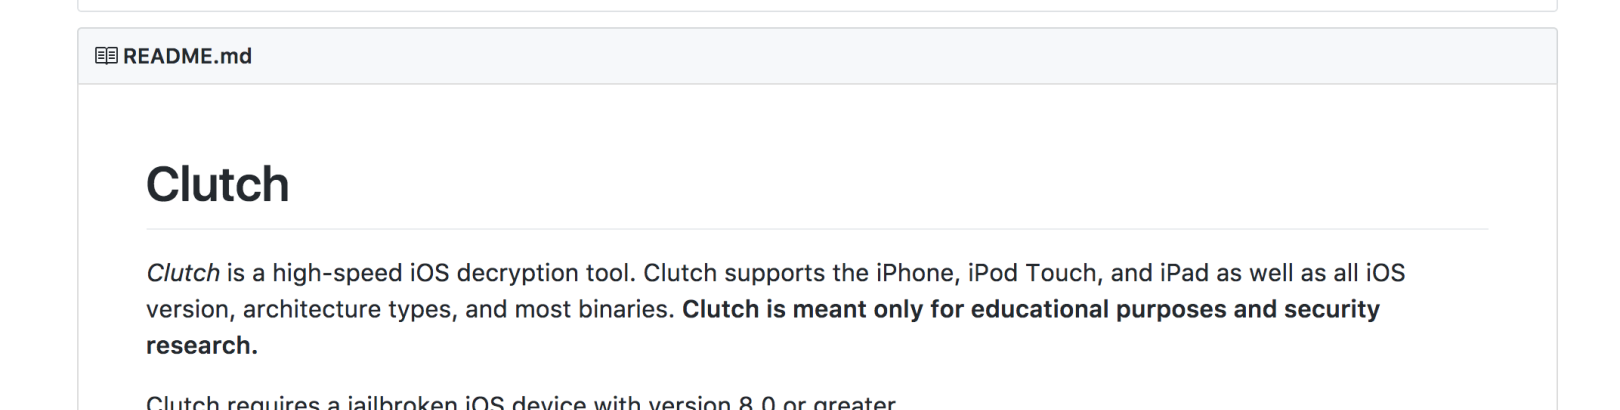Click the README.md file name label
Viewport: 1620px width, 410px height.
point(187,56)
